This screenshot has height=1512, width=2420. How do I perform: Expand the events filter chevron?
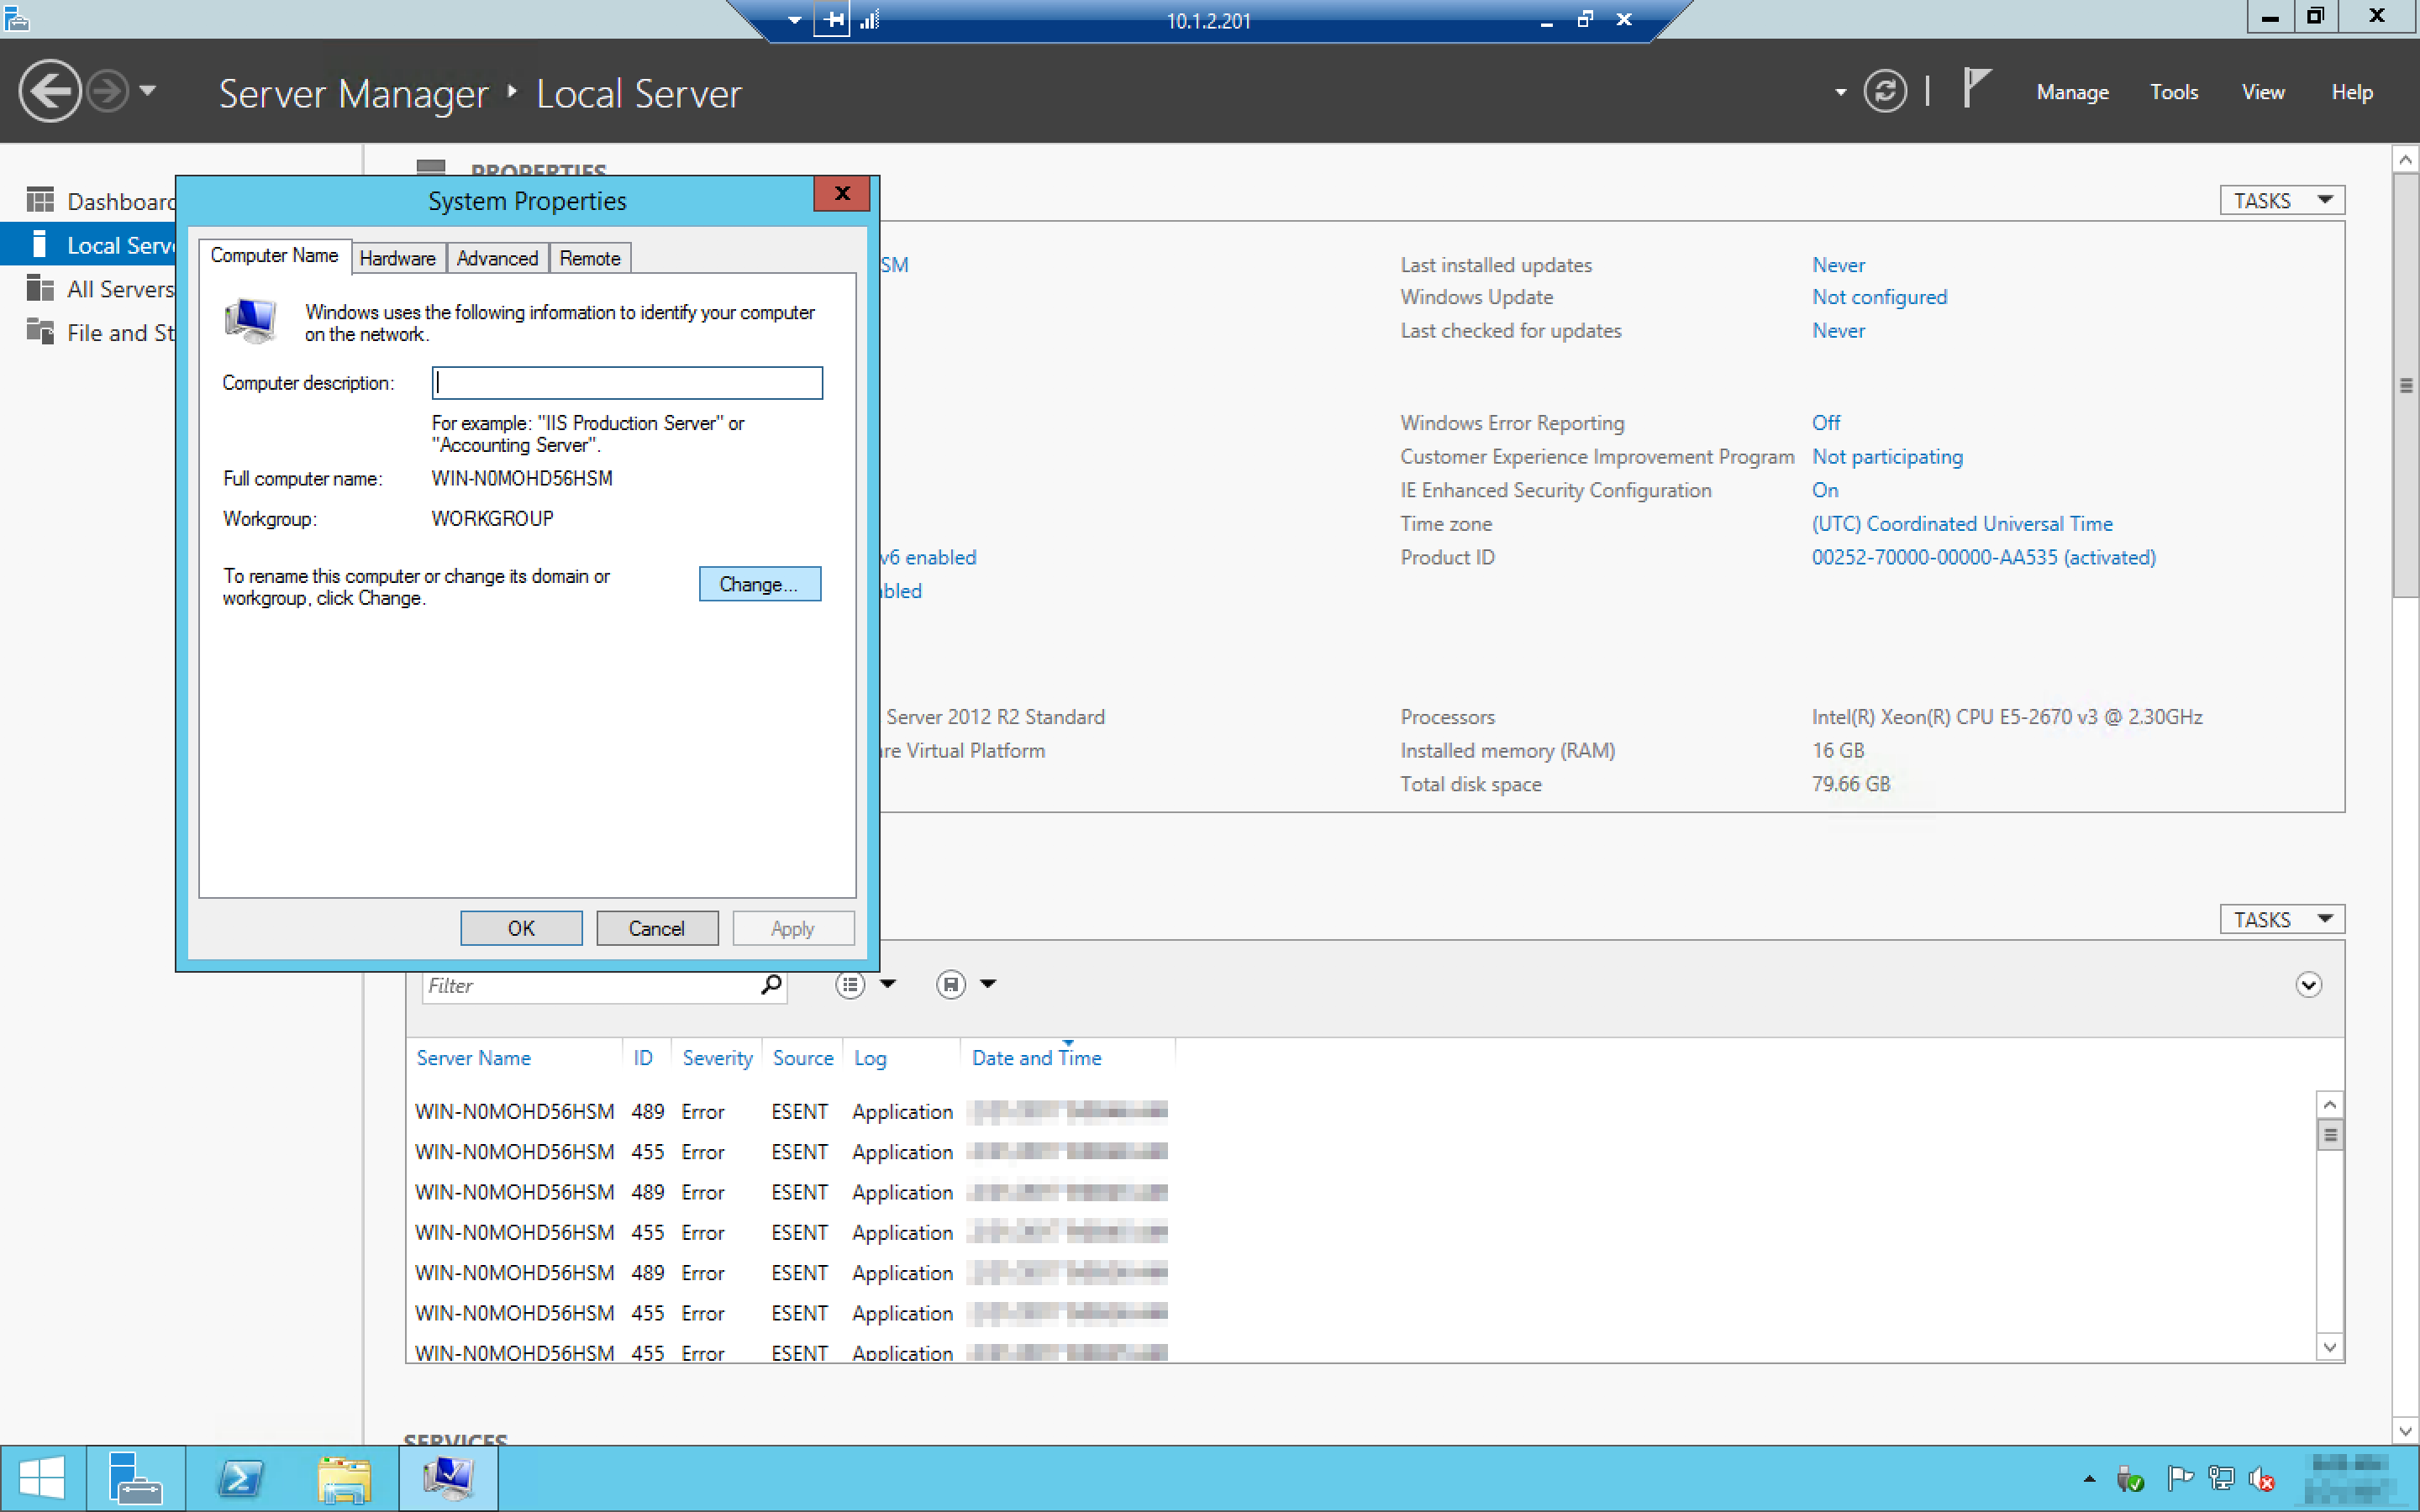pyautogui.click(x=2307, y=985)
